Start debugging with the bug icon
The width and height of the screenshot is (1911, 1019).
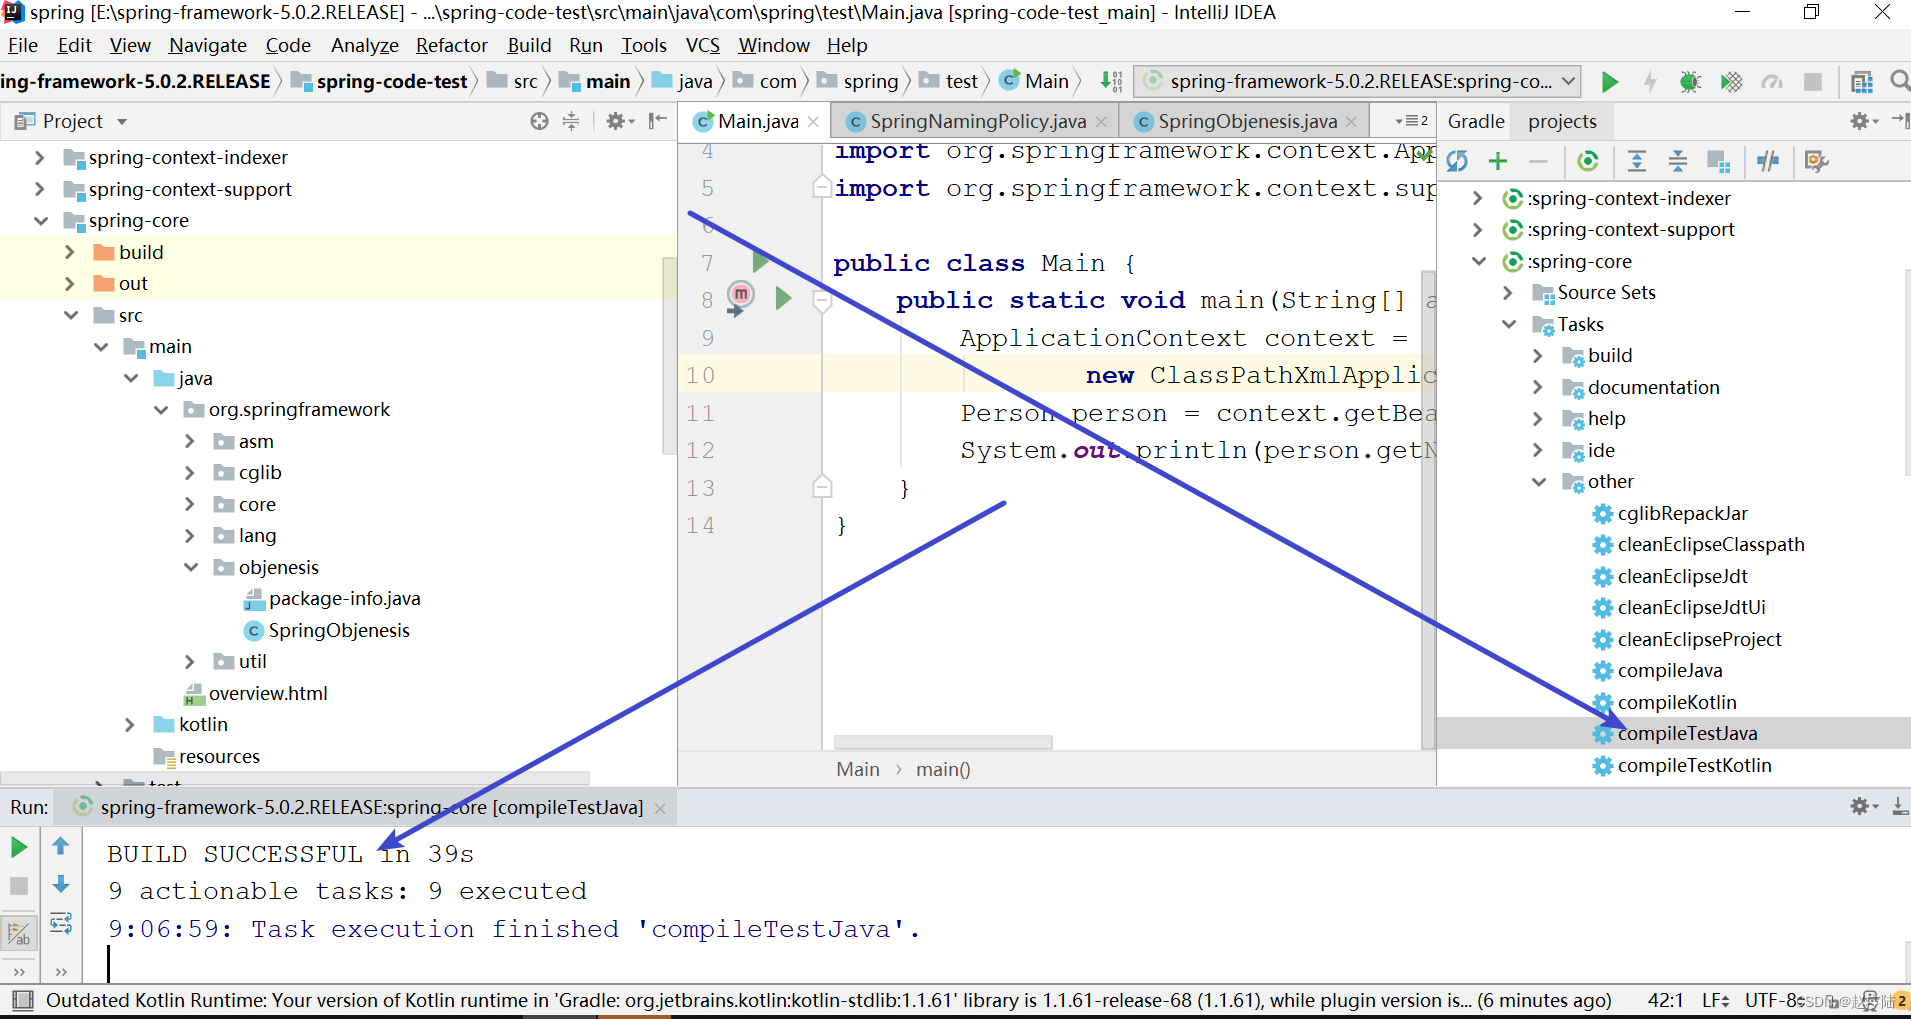pos(1690,82)
